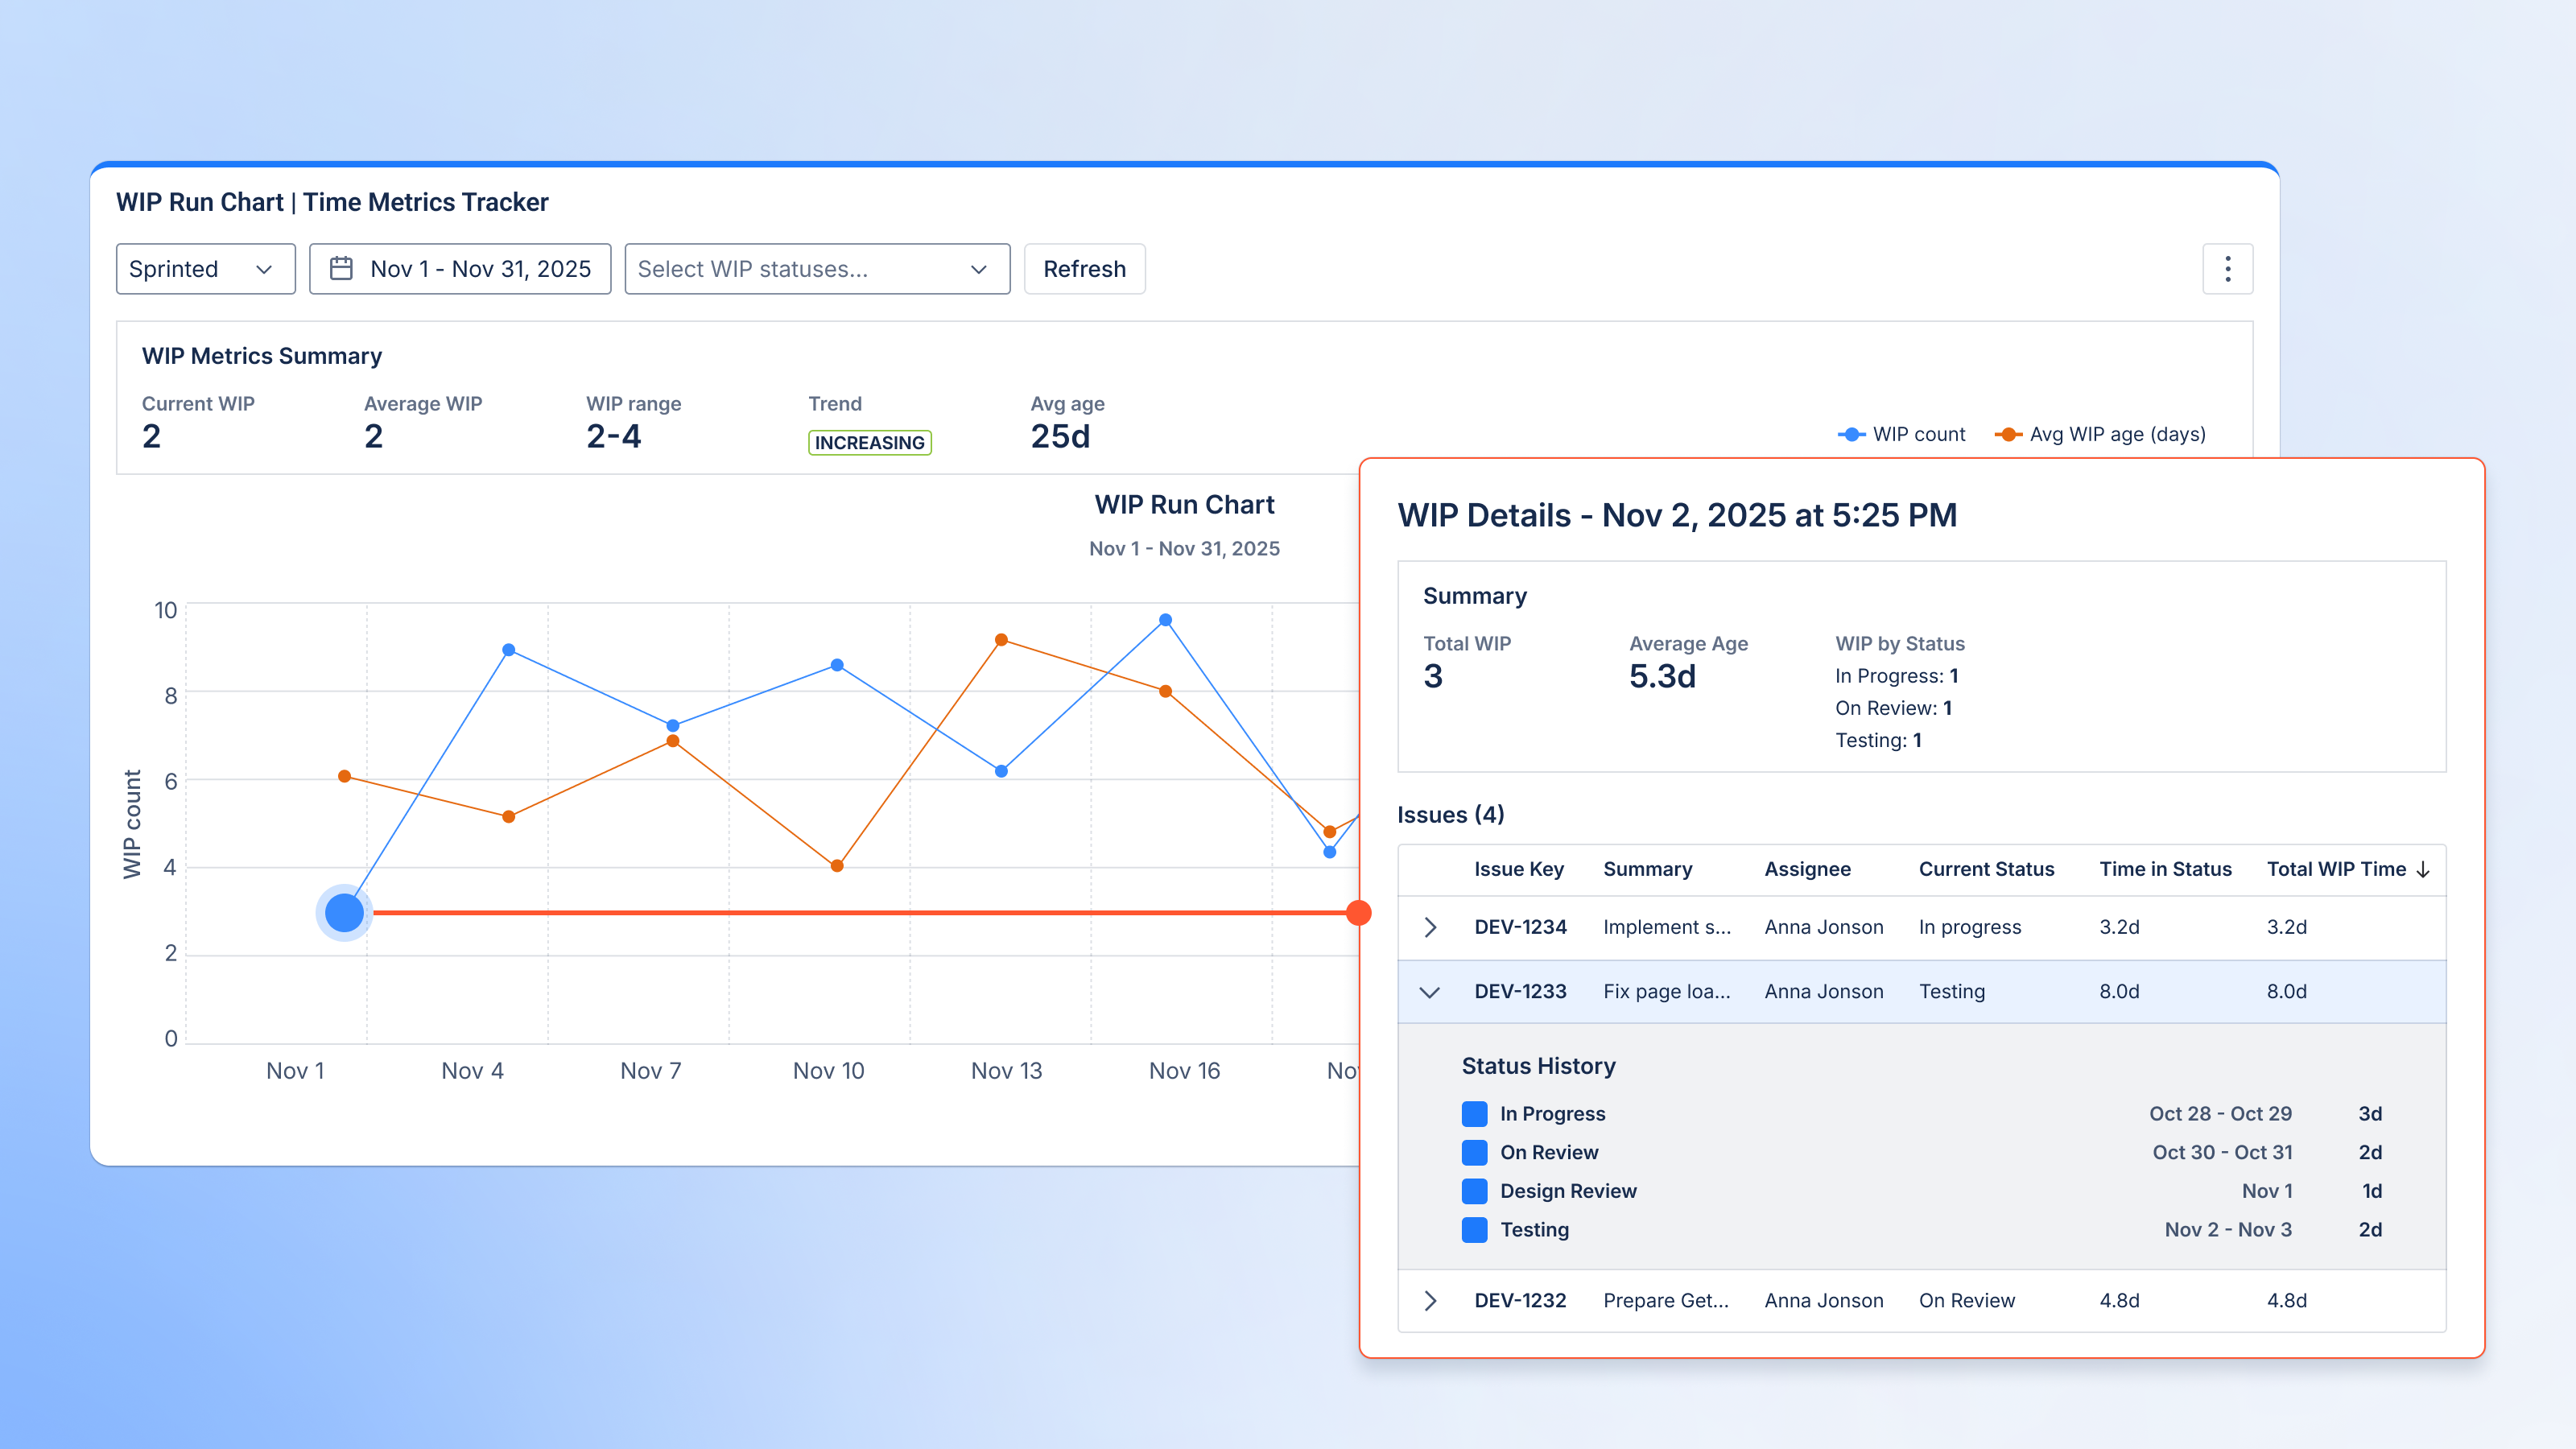Click the Refresh button
The width and height of the screenshot is (2576, 1449).
click(1085, 269)
